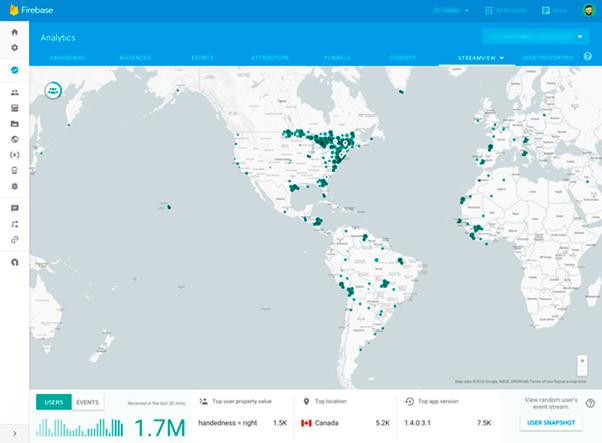
Task: Click the help question mark icon
Action: coord(587,57)
